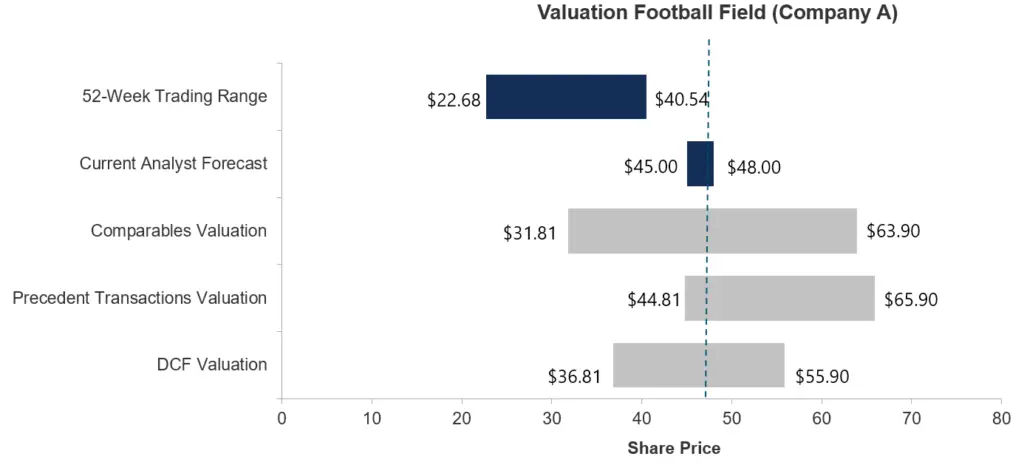1024x465 pixels.
Task: Select the 52-Week Trading Range navy bar
Action: tap(566, 97)
